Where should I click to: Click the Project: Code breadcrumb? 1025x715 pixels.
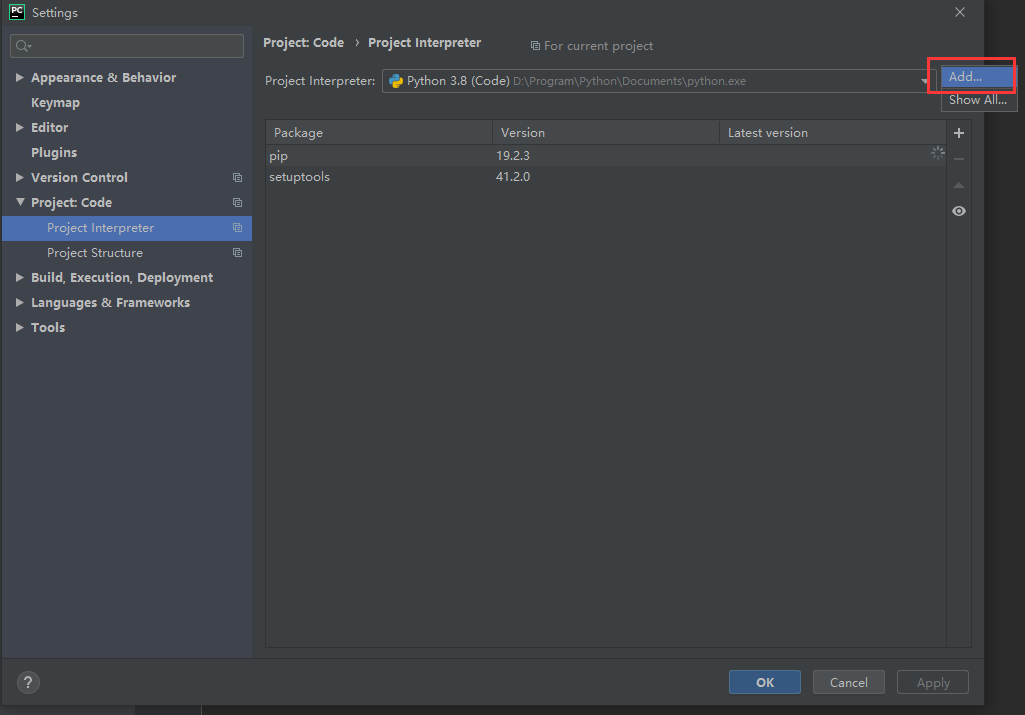(303, 42)
